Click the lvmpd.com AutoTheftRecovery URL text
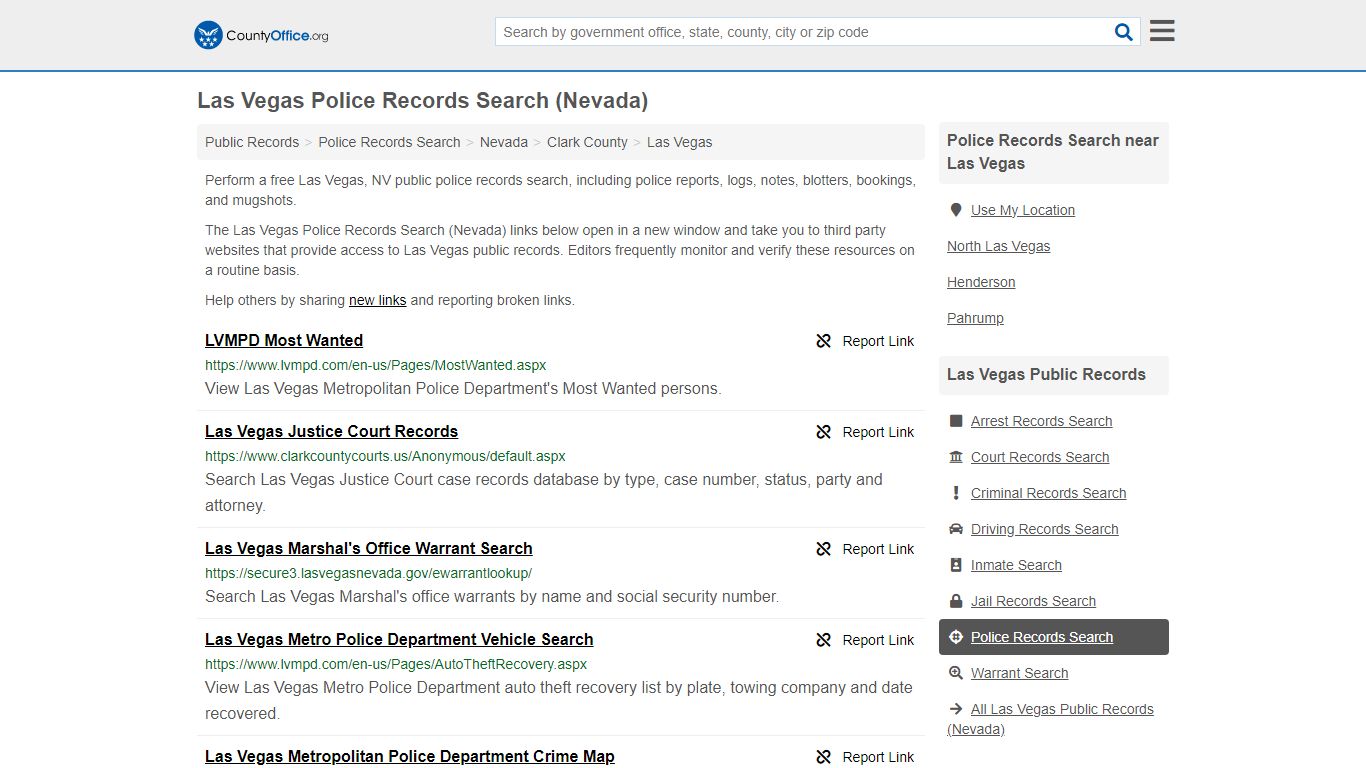 (396, 664)
